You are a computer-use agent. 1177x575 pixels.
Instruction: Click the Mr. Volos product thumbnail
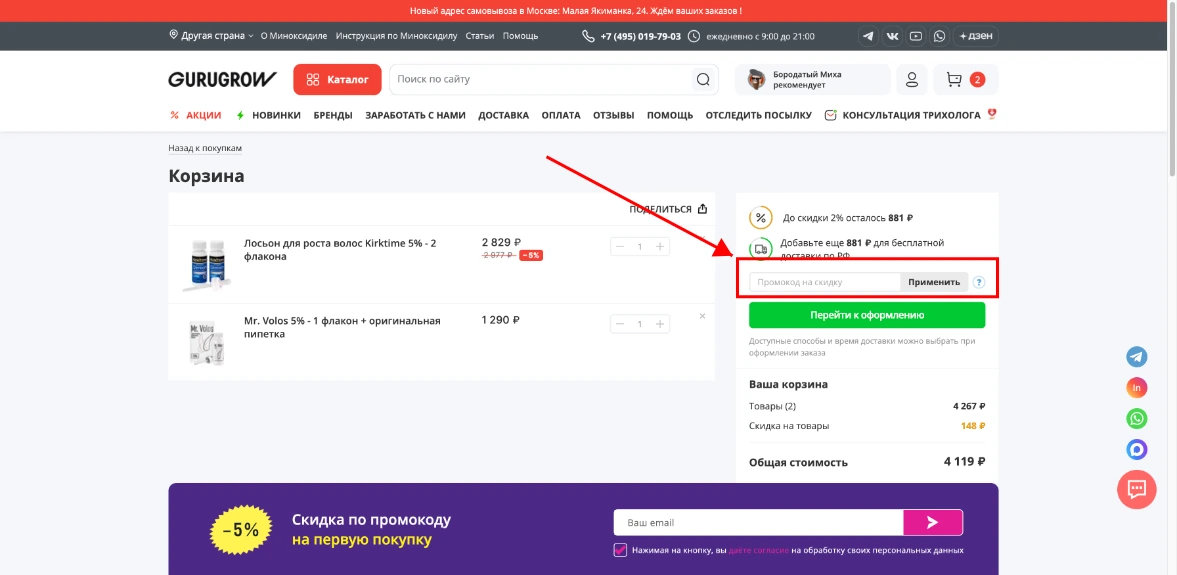[206, 342]
